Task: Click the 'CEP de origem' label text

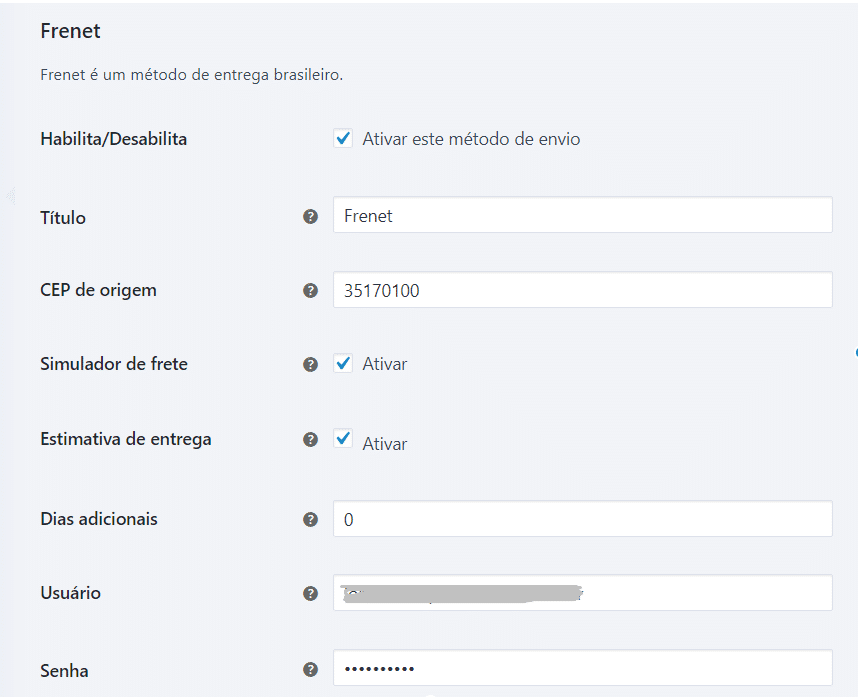Action: click(98, 290)
